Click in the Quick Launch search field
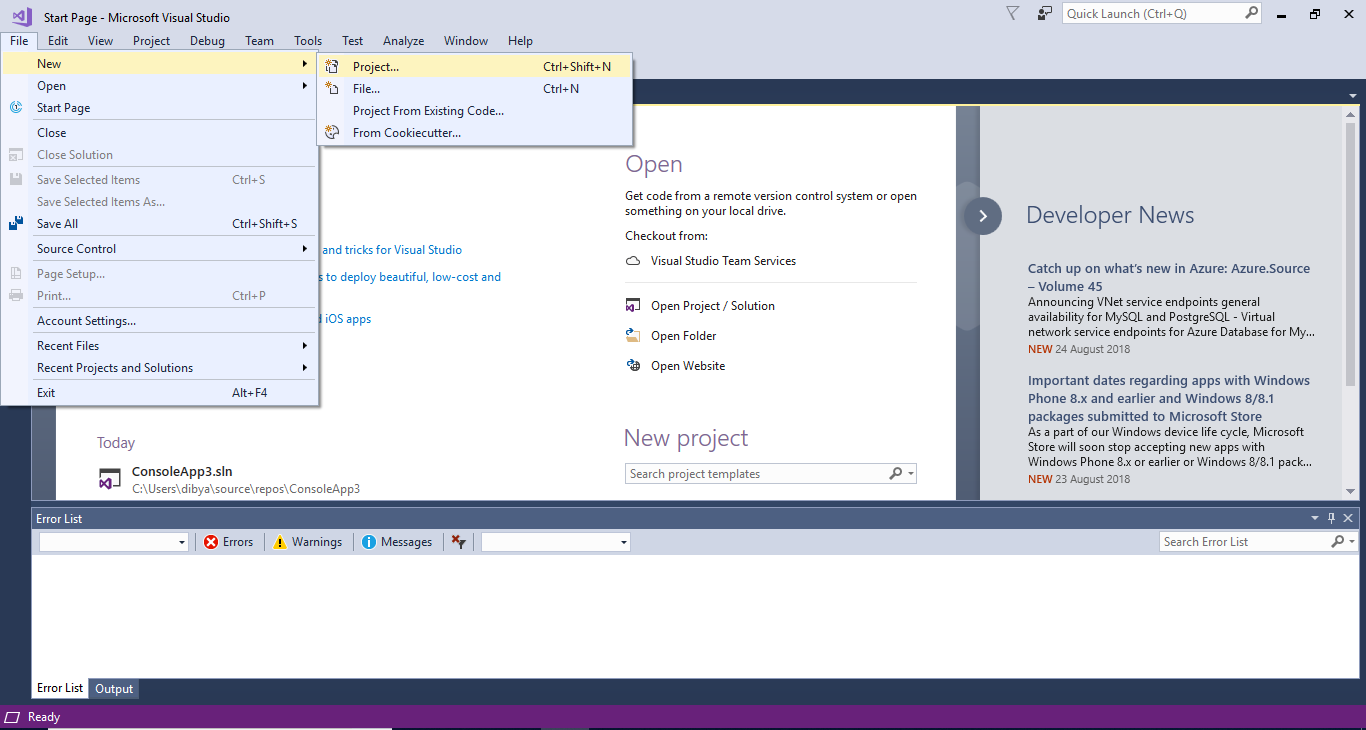Screen dimensions: 1366x730 (x=1153, y=14)
